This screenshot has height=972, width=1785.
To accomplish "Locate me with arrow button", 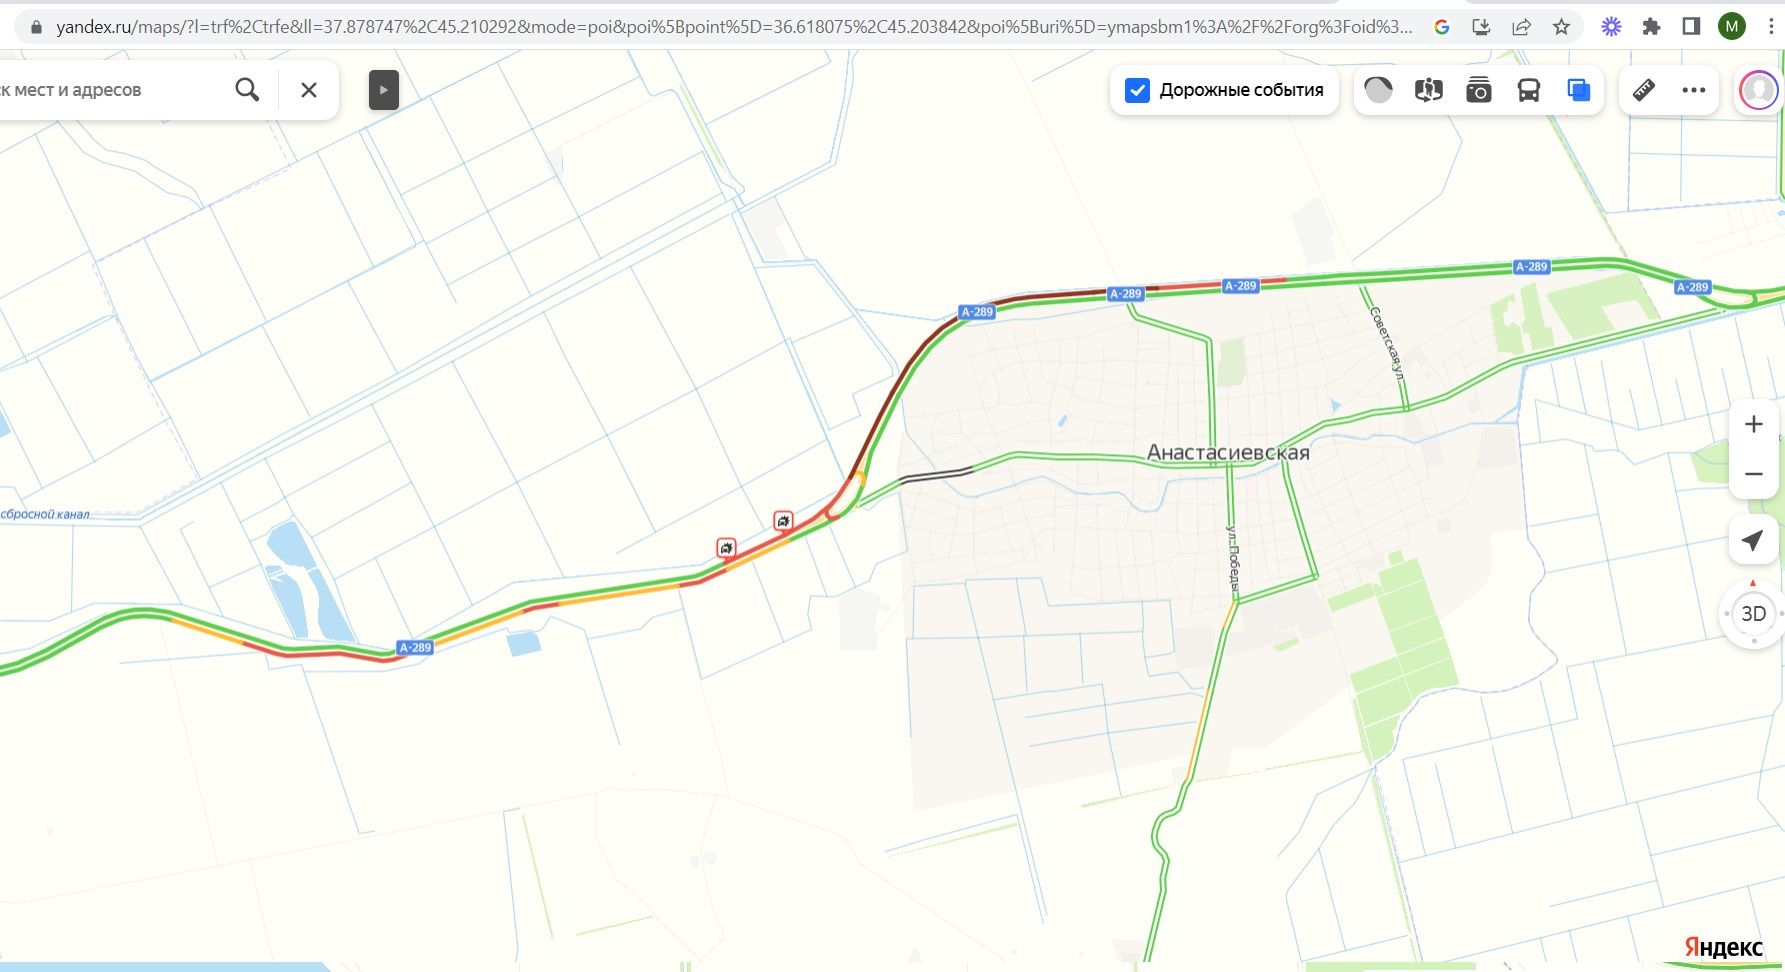I will [1753, 540].
